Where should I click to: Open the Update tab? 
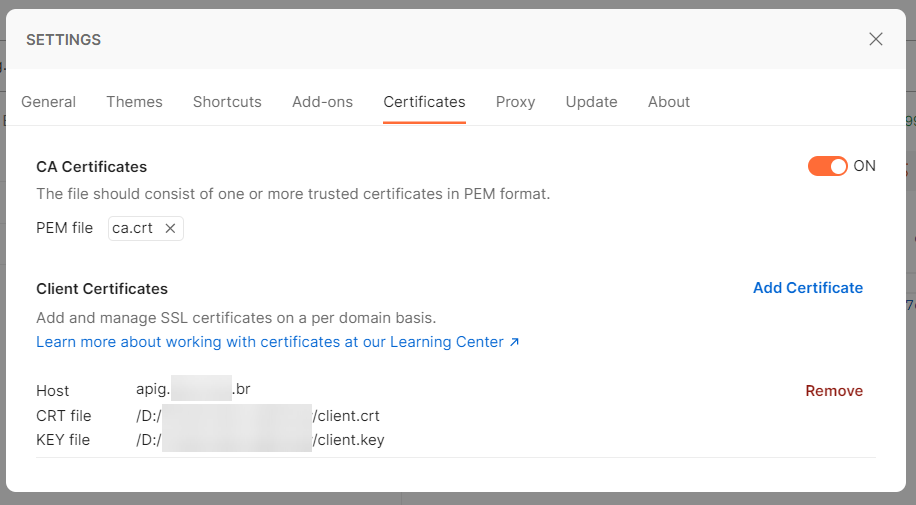(x=591, y=102)
